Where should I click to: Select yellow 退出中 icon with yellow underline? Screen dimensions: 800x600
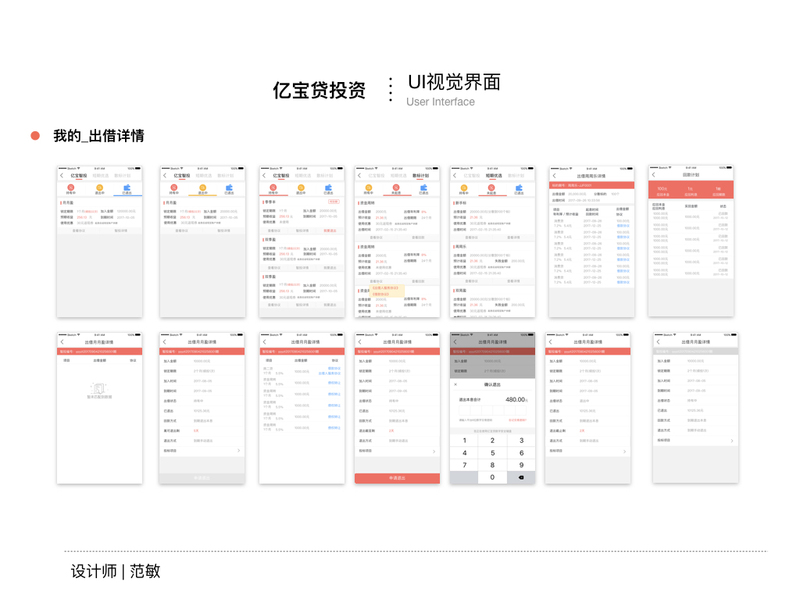(203, 189)
